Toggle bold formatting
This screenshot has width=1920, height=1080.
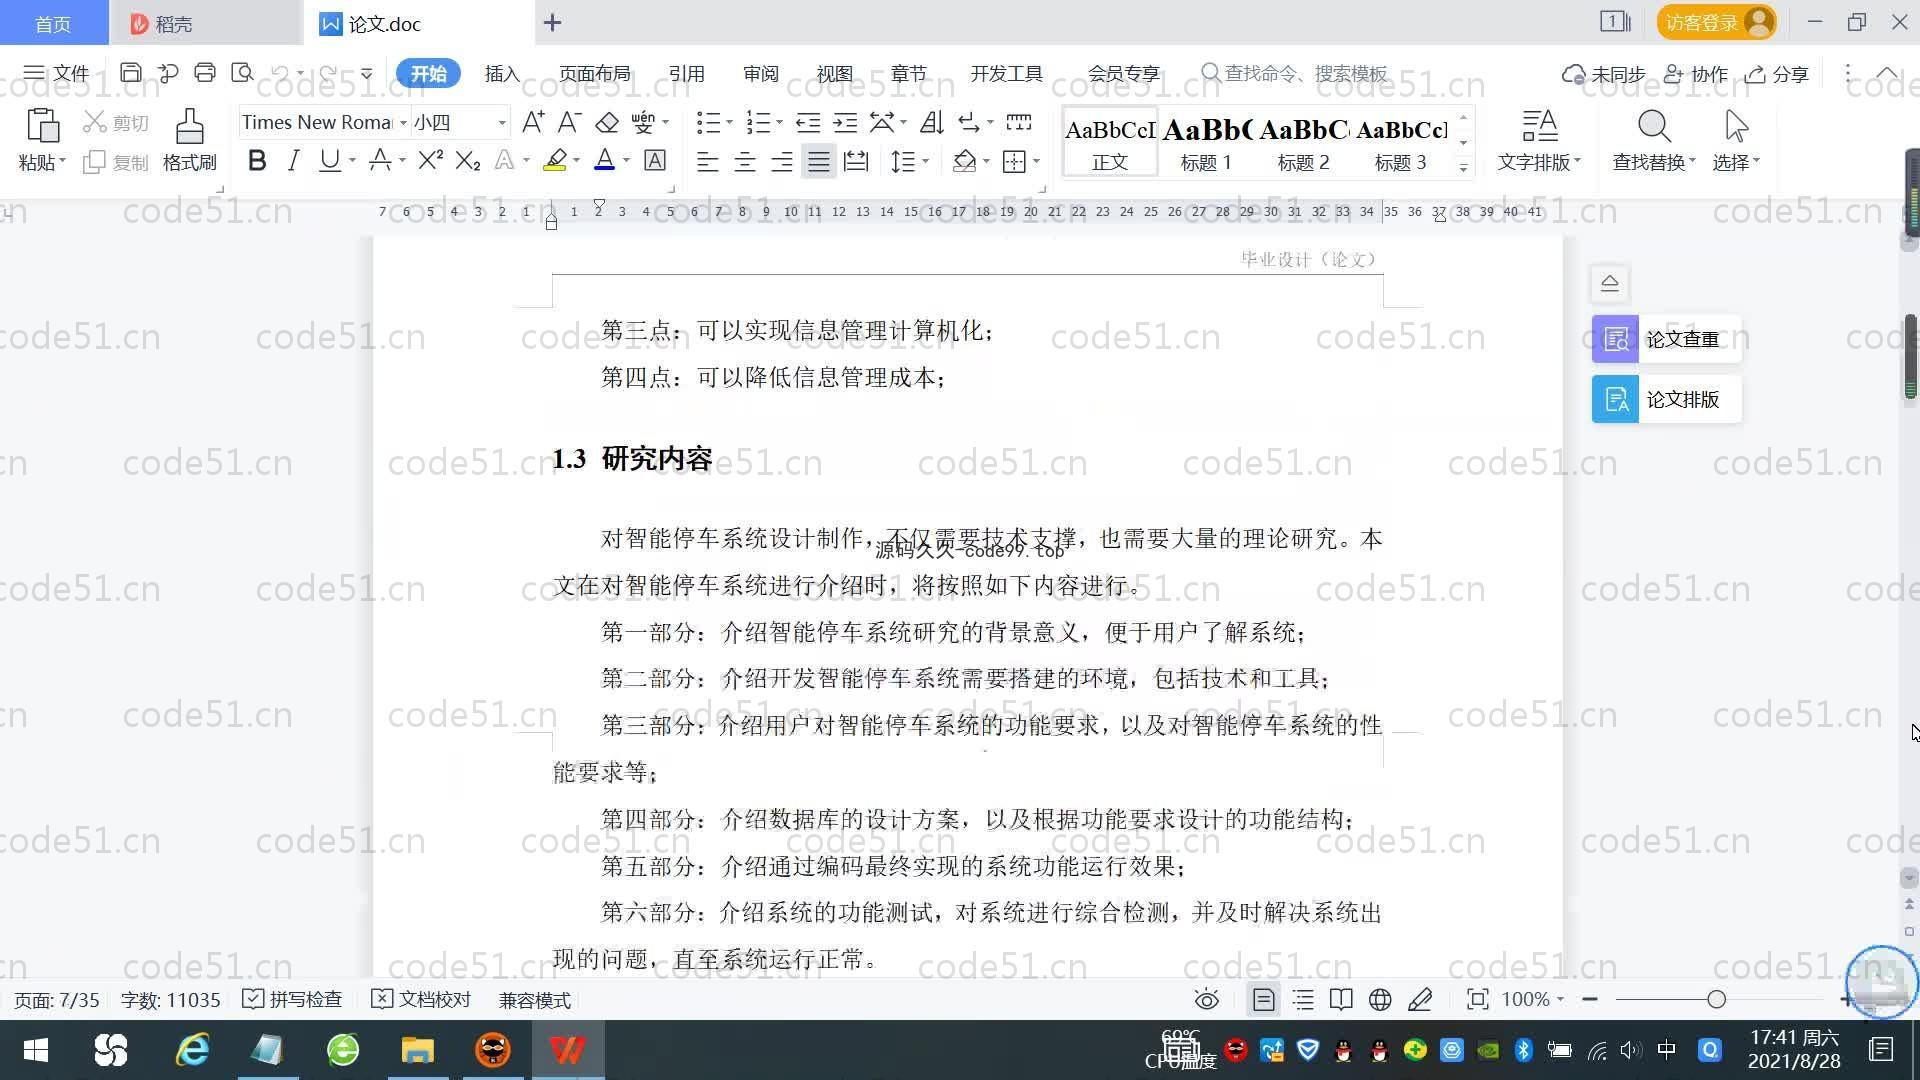[x=257, y=160]
